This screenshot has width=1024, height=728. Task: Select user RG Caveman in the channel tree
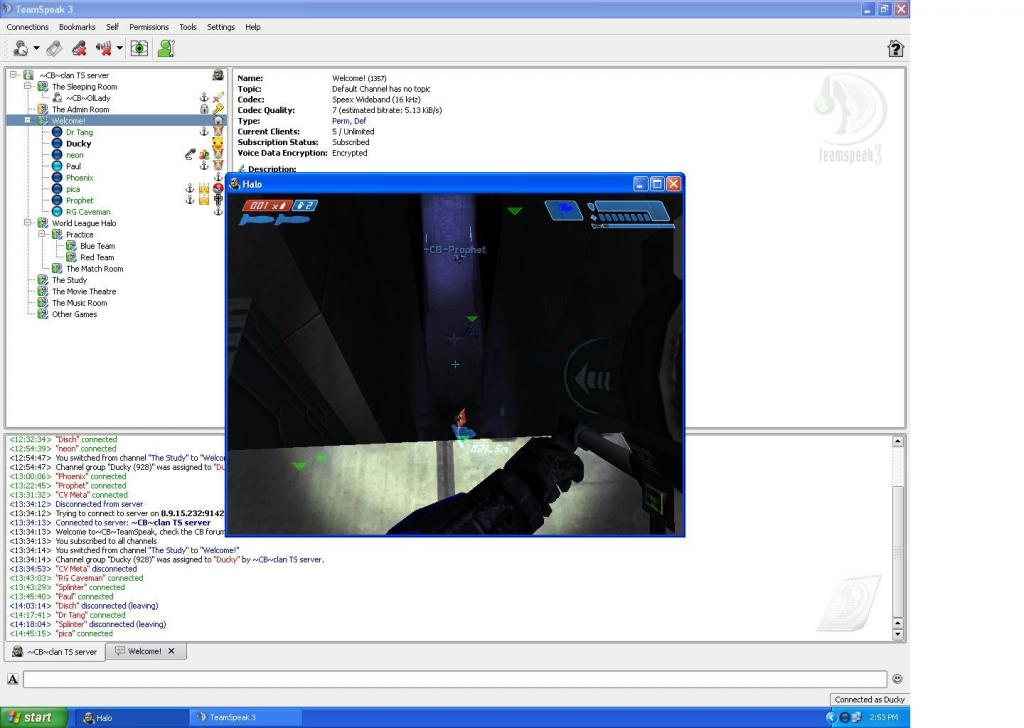click(x=88, y=212)
